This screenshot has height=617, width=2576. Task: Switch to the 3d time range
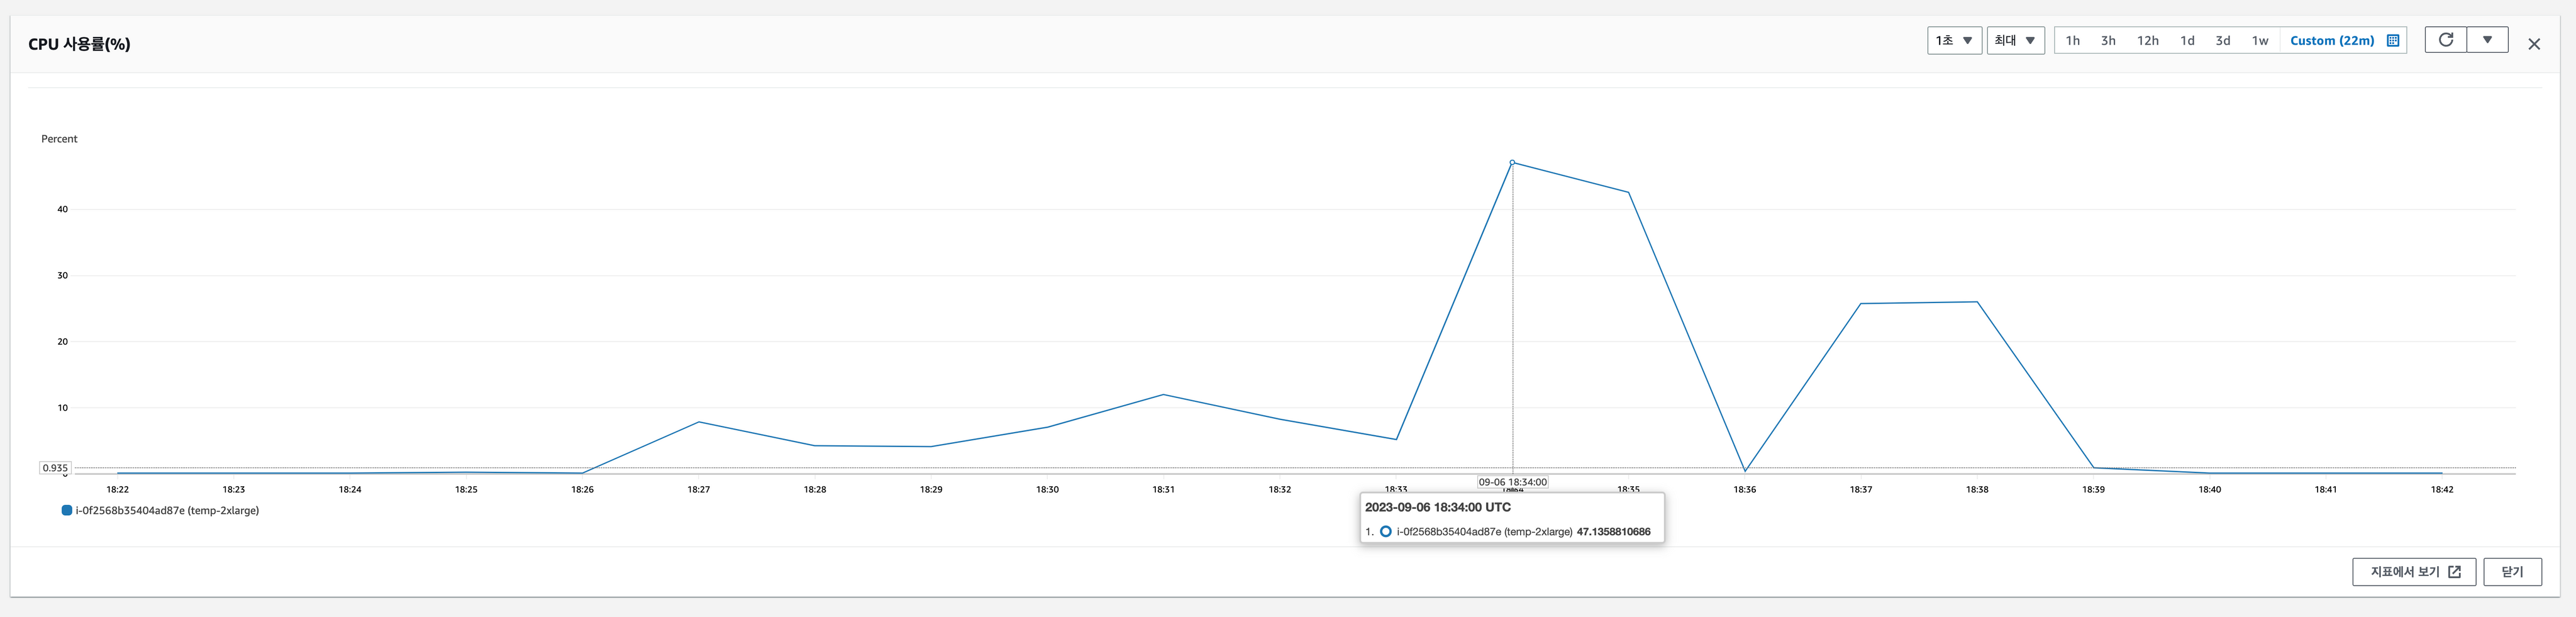point(2222,41)
